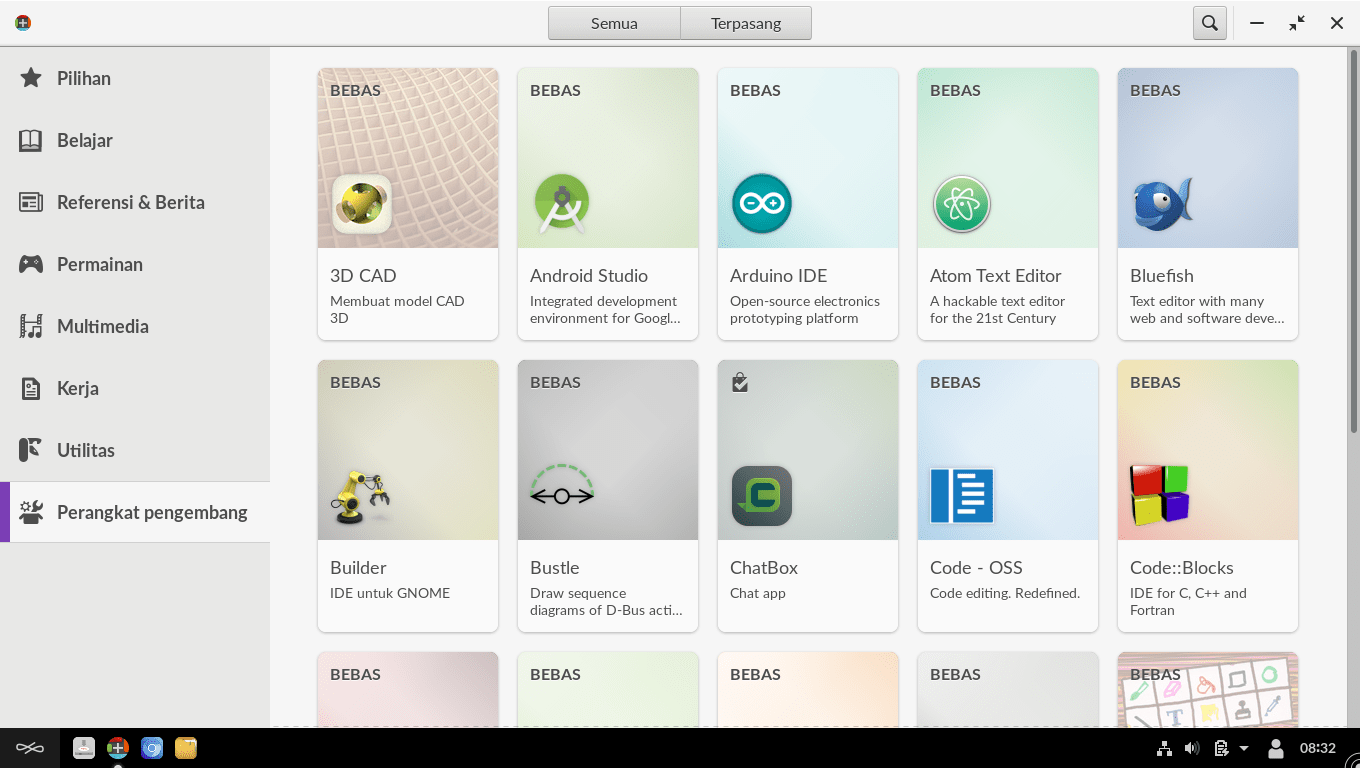Click the Bustle arrow diagram icon
Image resolution: width=1360 pixels, height=768 pixels.
(x=562, y=486)
